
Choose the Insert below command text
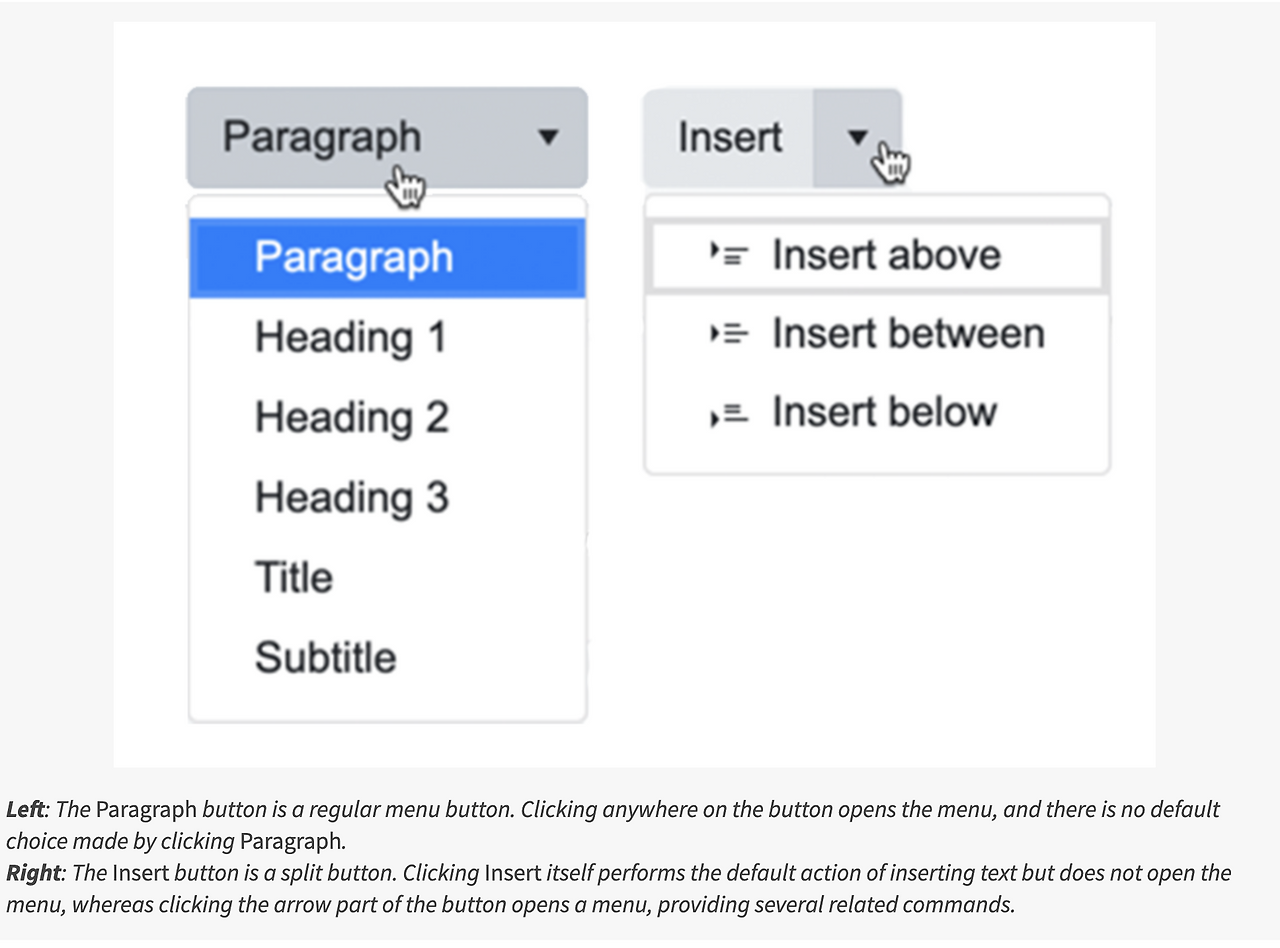point(884,413)
